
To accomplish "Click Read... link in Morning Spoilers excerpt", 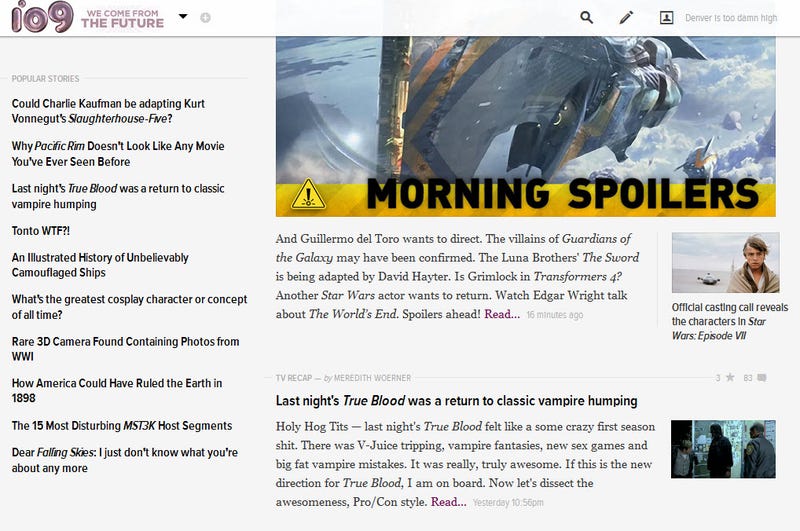I will pos(502,314).
